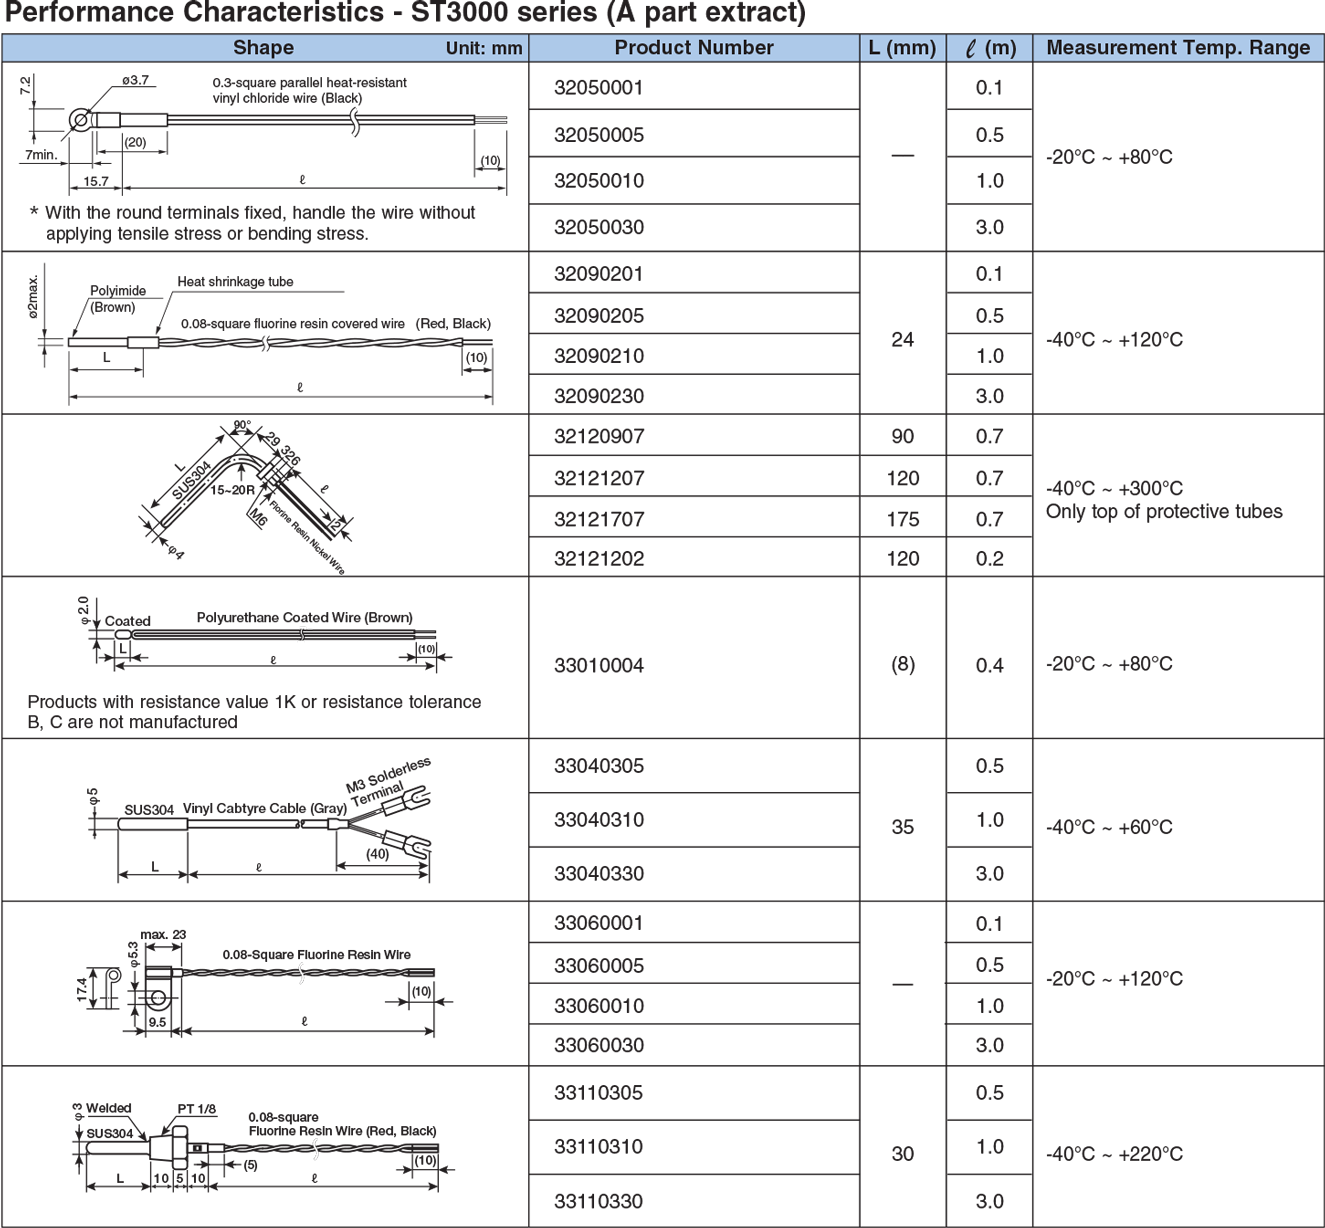Image resolution: width=1325 pixels, height=1228 pixels.
Task: Click the -40°C ~ +220°C temperature range
Action: [1114, 1154]
